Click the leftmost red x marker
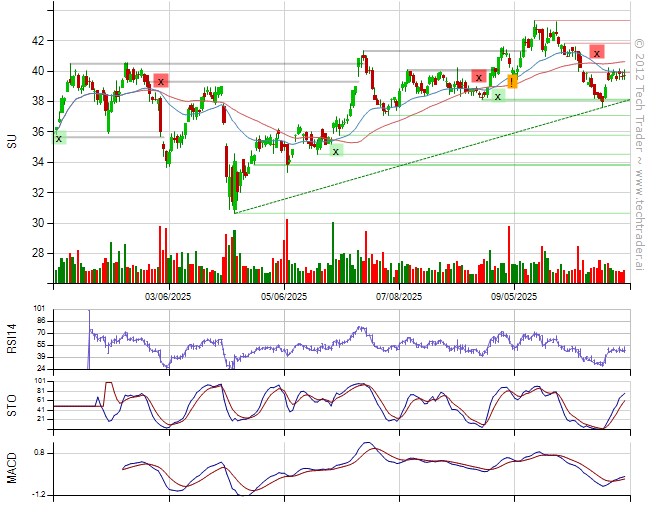The image size is (657, 514). (160, 81)
